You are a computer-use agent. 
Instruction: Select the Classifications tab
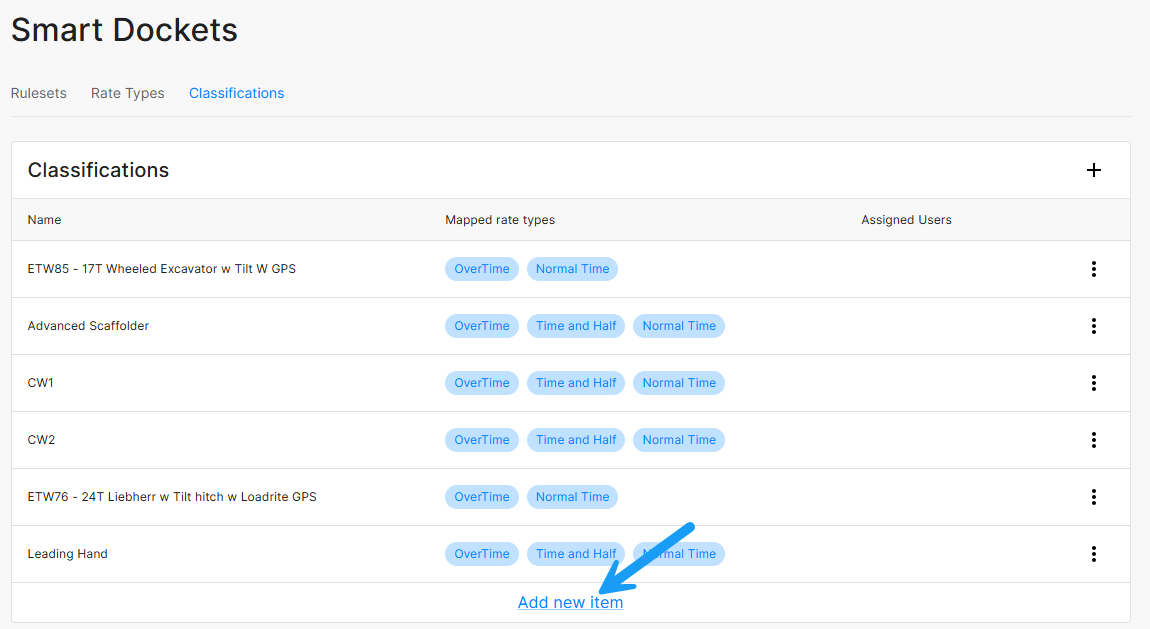click(237, 93)
